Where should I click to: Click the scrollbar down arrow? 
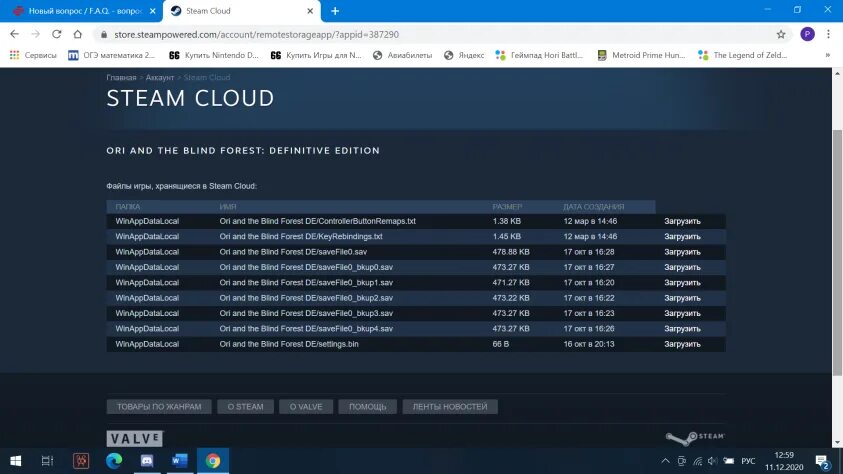[x=837, y=443]
